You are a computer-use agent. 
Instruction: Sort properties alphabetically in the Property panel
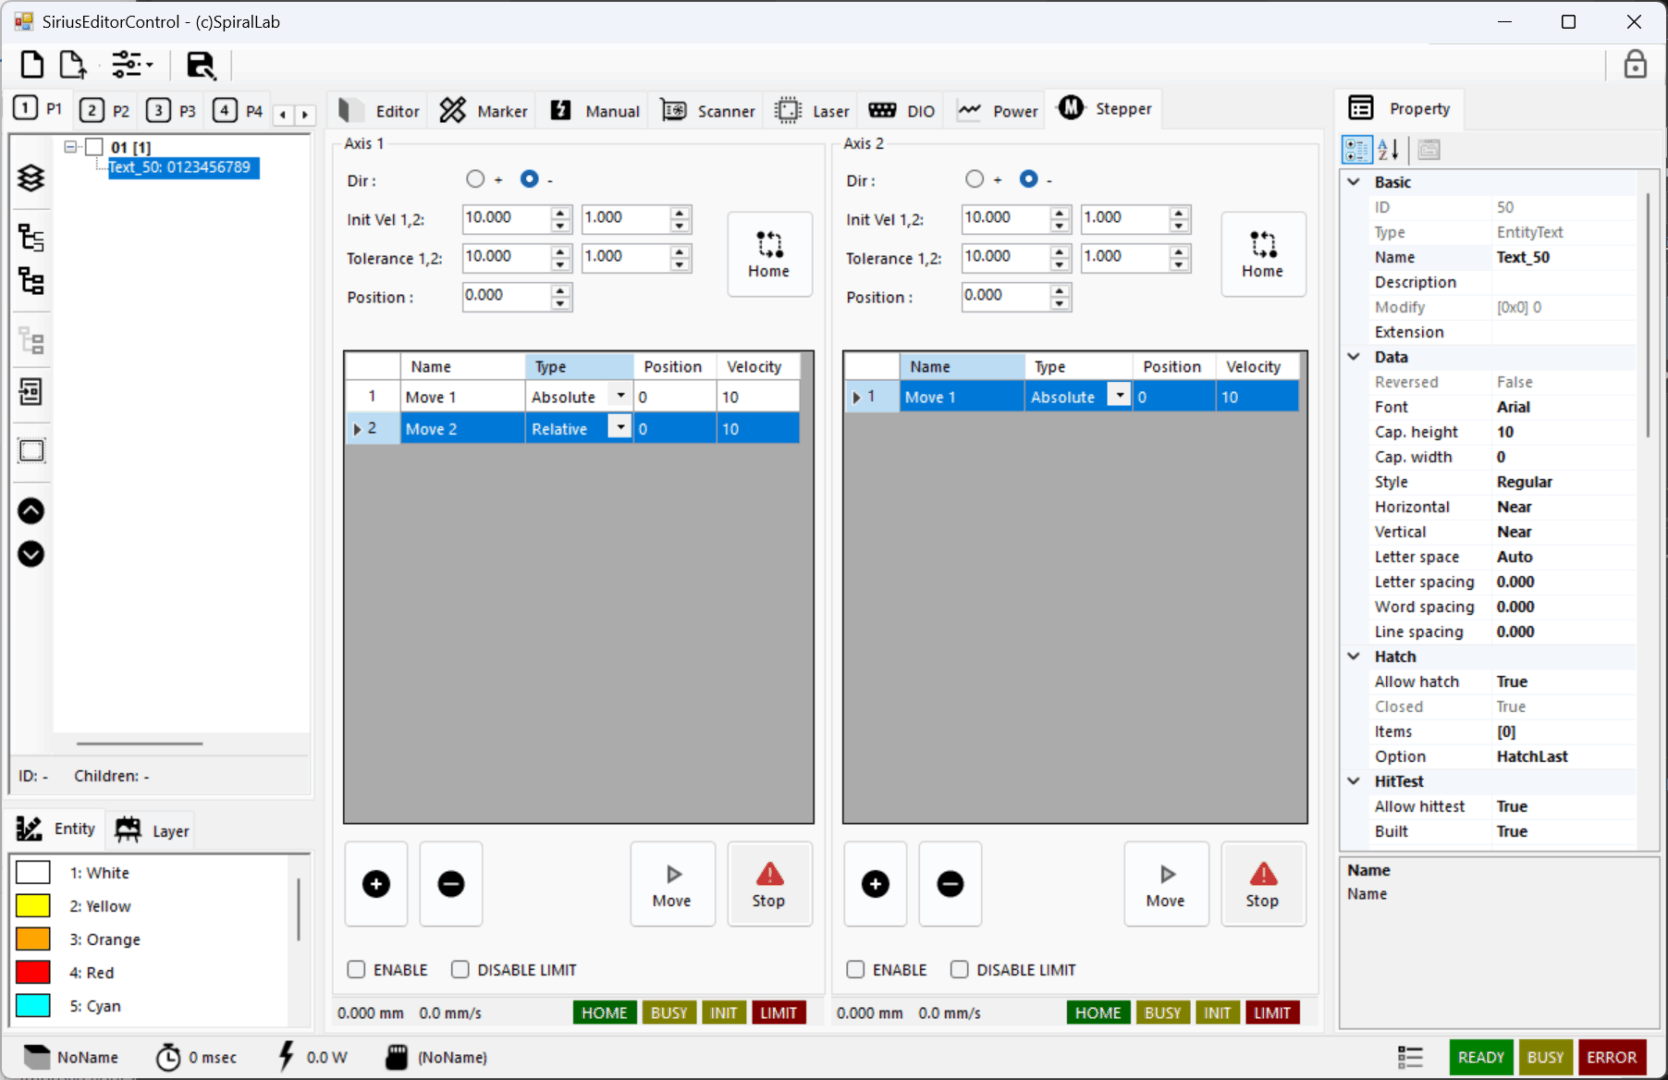click(1388, 150)
